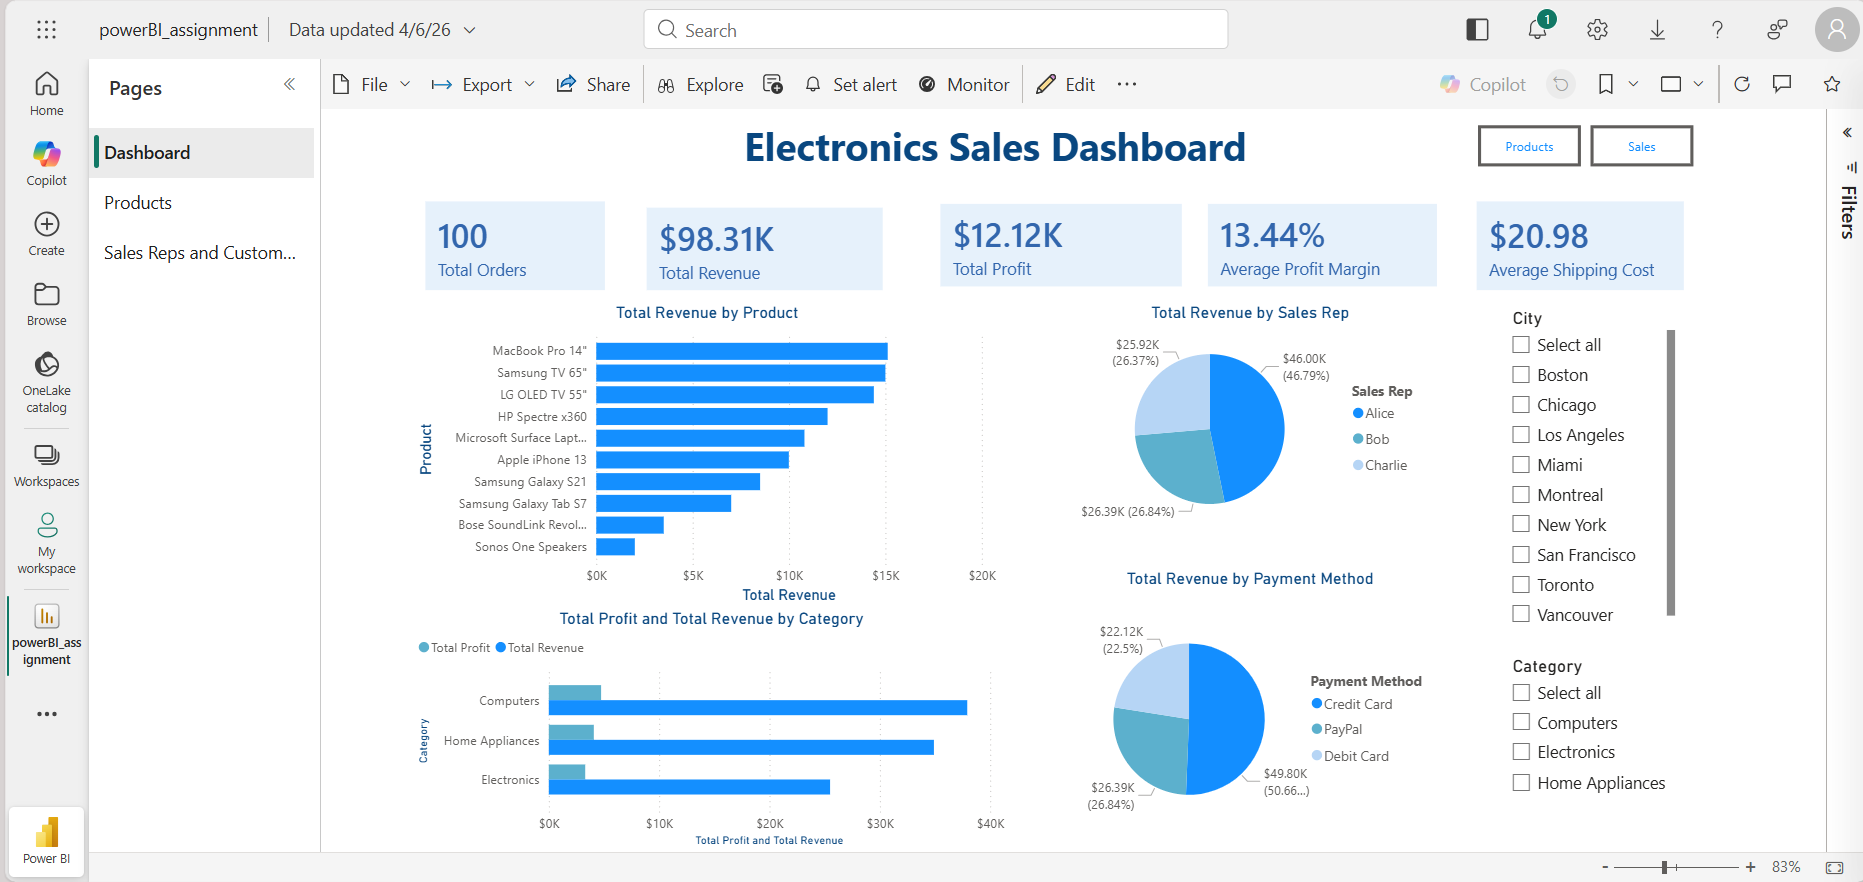Click the Search input box
This screenshot has width=1863, height=882.
tap(936, 29)
